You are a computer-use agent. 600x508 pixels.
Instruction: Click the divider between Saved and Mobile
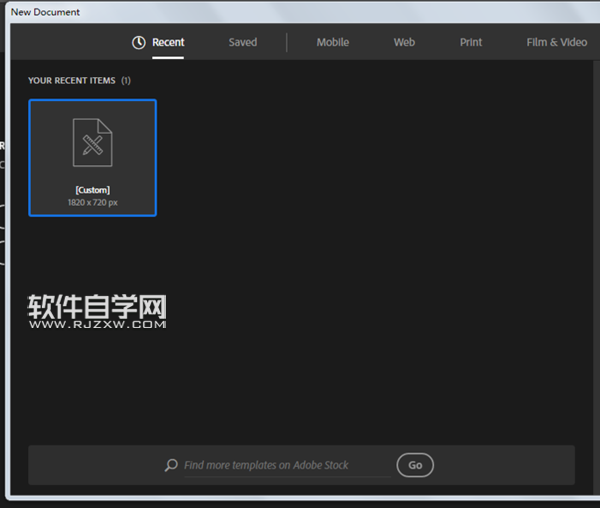point(287,42)
